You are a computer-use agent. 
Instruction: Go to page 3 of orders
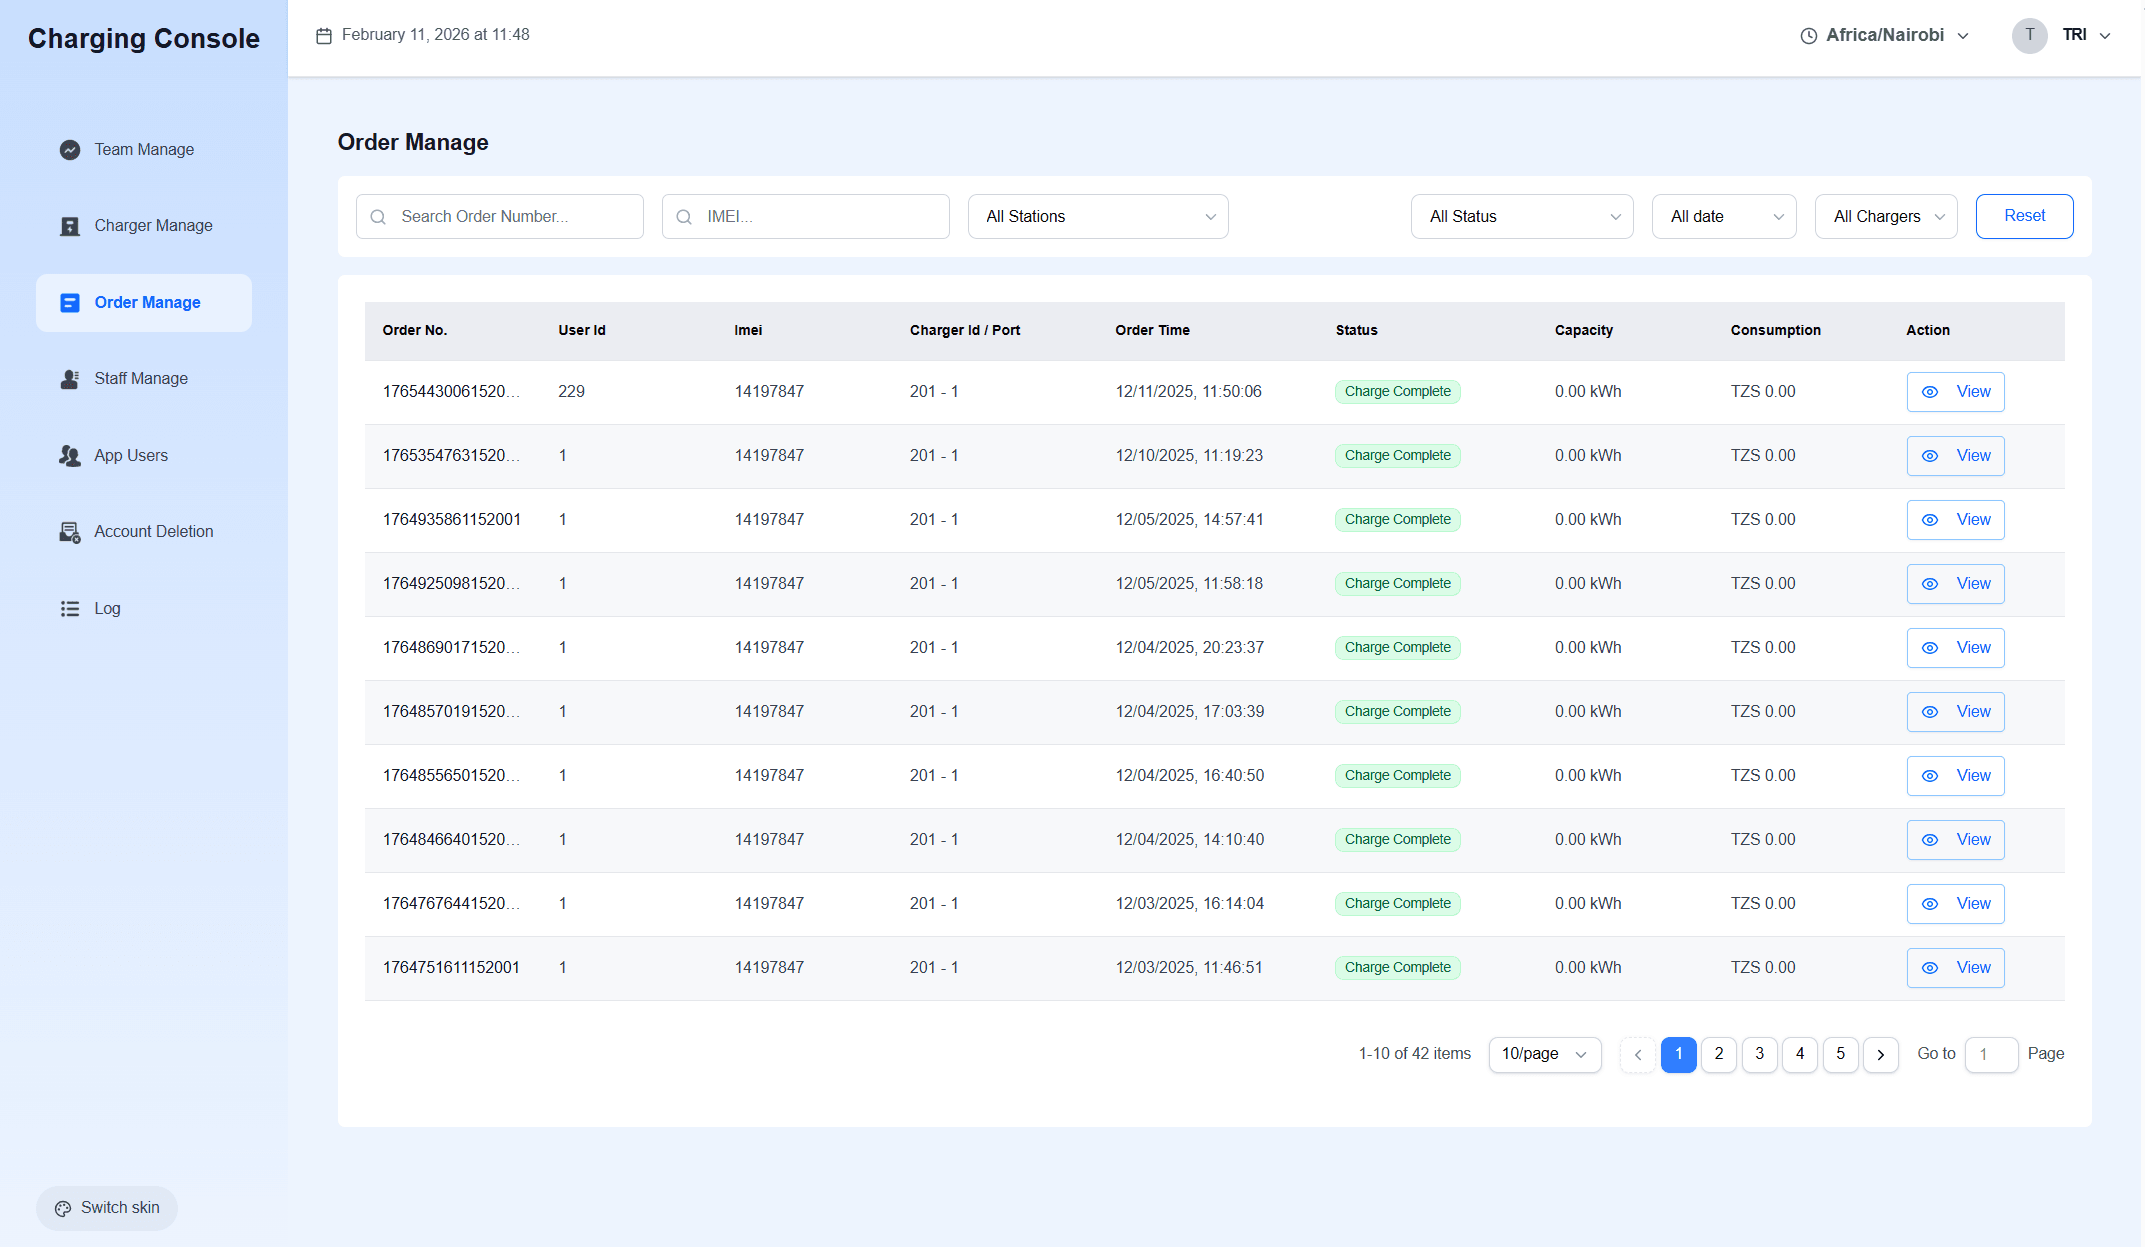[x=1759, y=1054]
